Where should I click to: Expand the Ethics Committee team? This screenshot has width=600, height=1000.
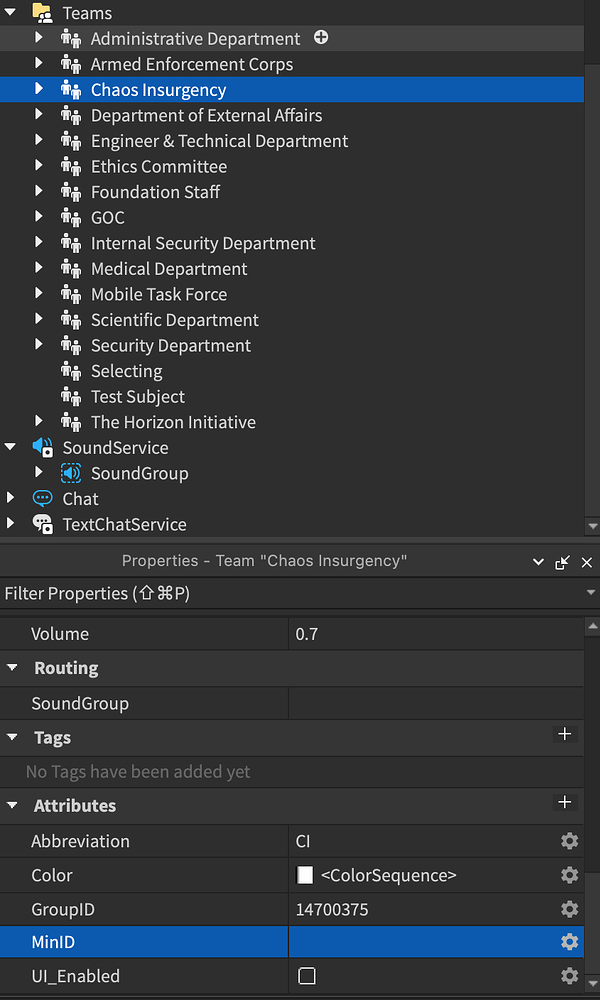click(39, 166)
